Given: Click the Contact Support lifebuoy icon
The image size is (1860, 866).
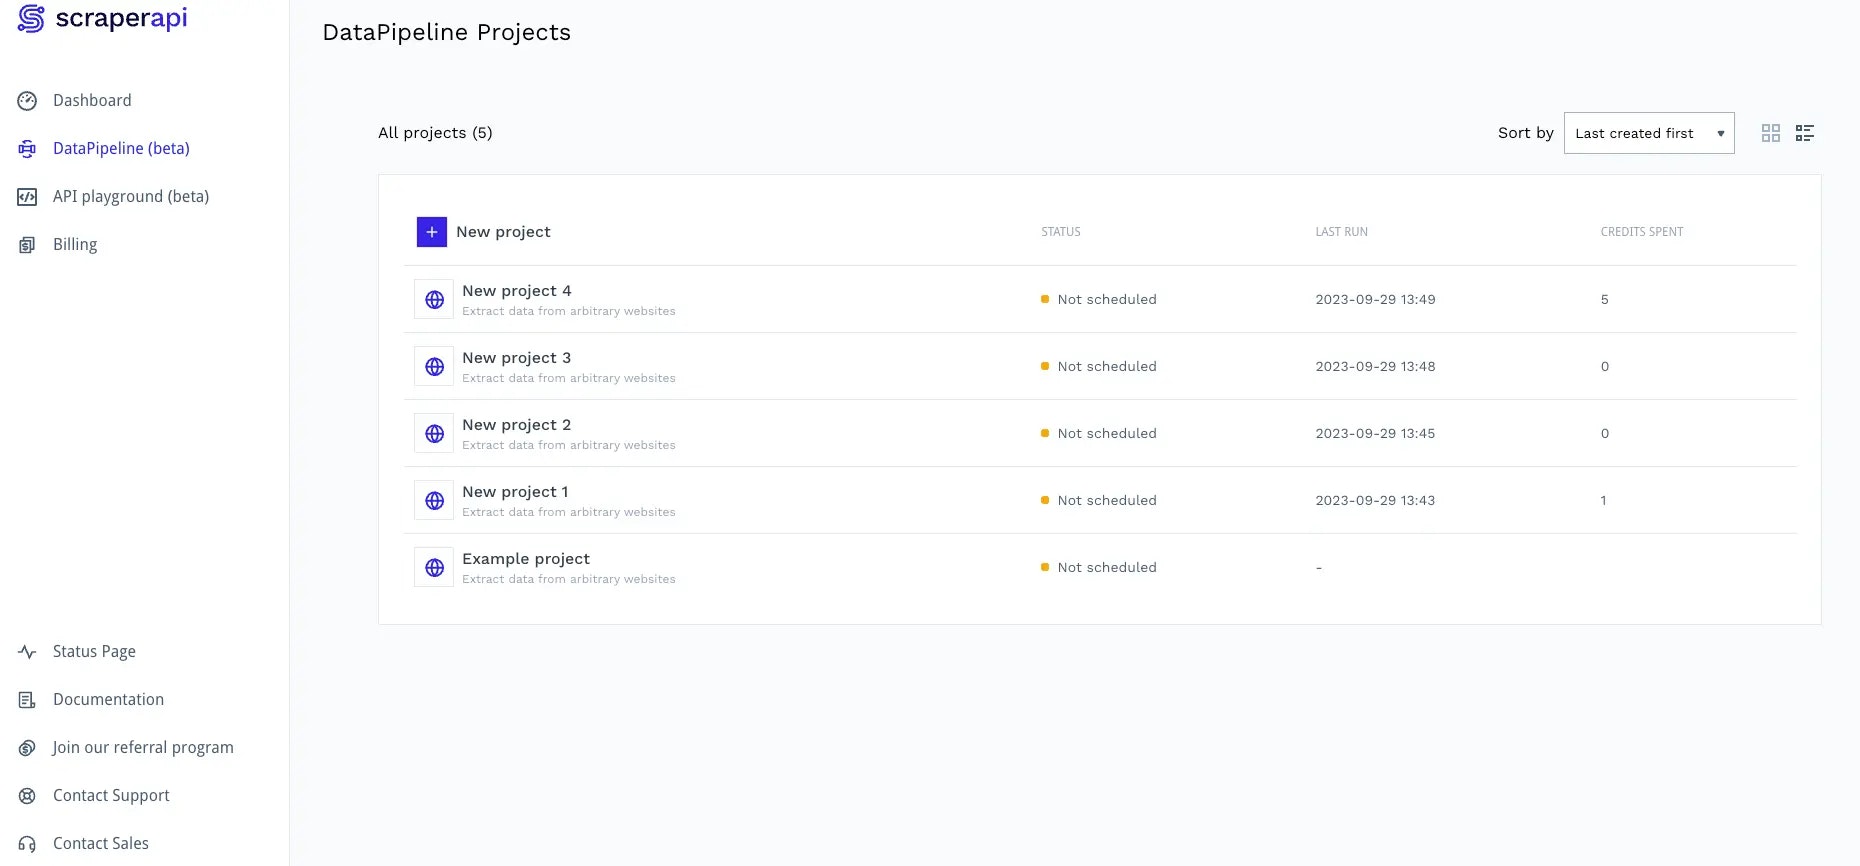Looking at the screenshot, I should coord(27,796).
